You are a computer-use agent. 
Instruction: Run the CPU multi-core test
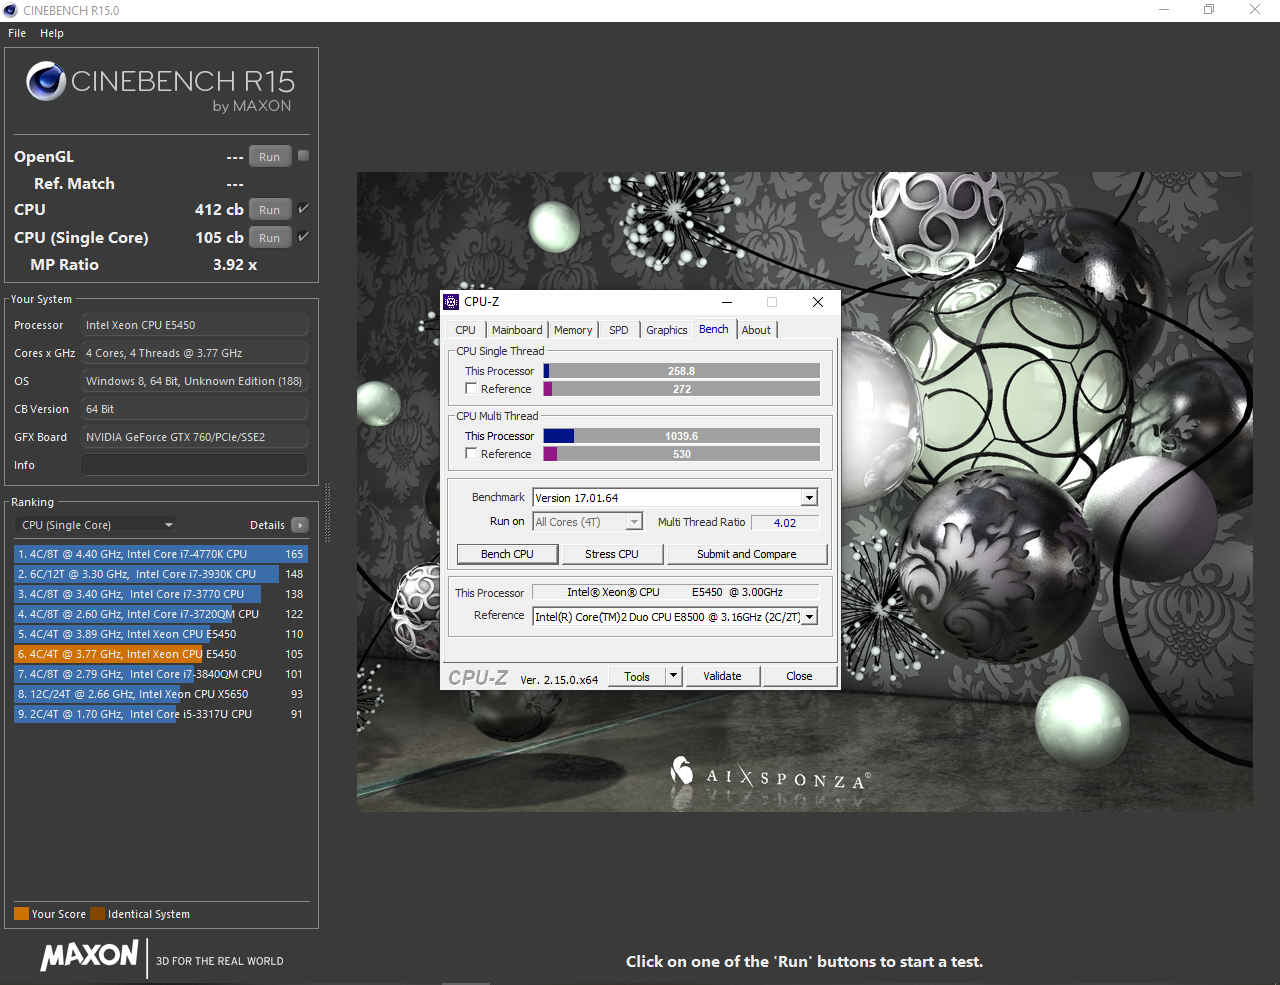(270, 210)
